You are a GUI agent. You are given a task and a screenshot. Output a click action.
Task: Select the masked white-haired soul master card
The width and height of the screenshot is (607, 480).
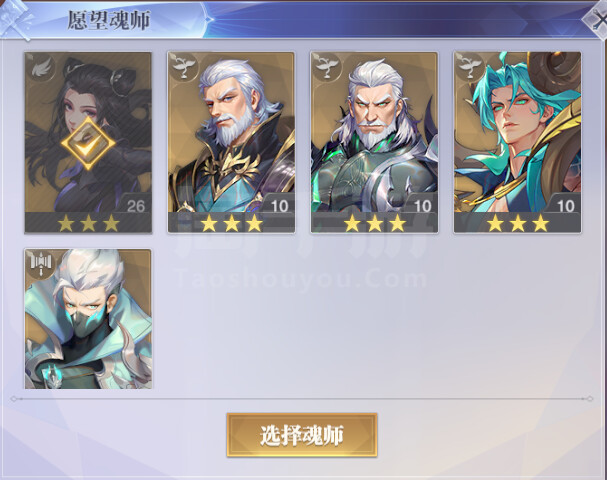[x=88, y=319]
